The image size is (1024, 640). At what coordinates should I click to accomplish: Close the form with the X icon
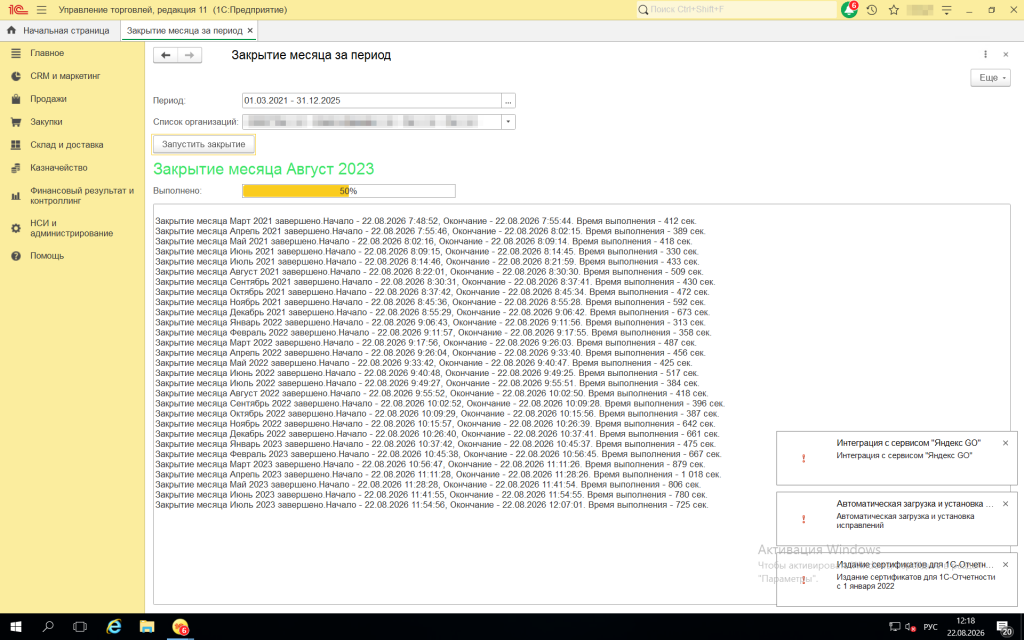click(1006, 54)
